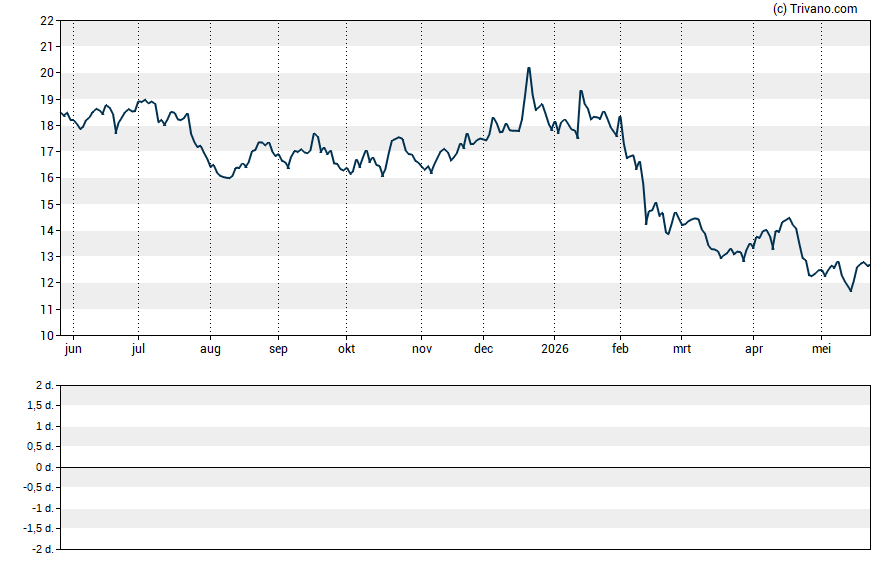Click the 'nov' month label
The width and height of the screenshot is (888, 565).
422,349
